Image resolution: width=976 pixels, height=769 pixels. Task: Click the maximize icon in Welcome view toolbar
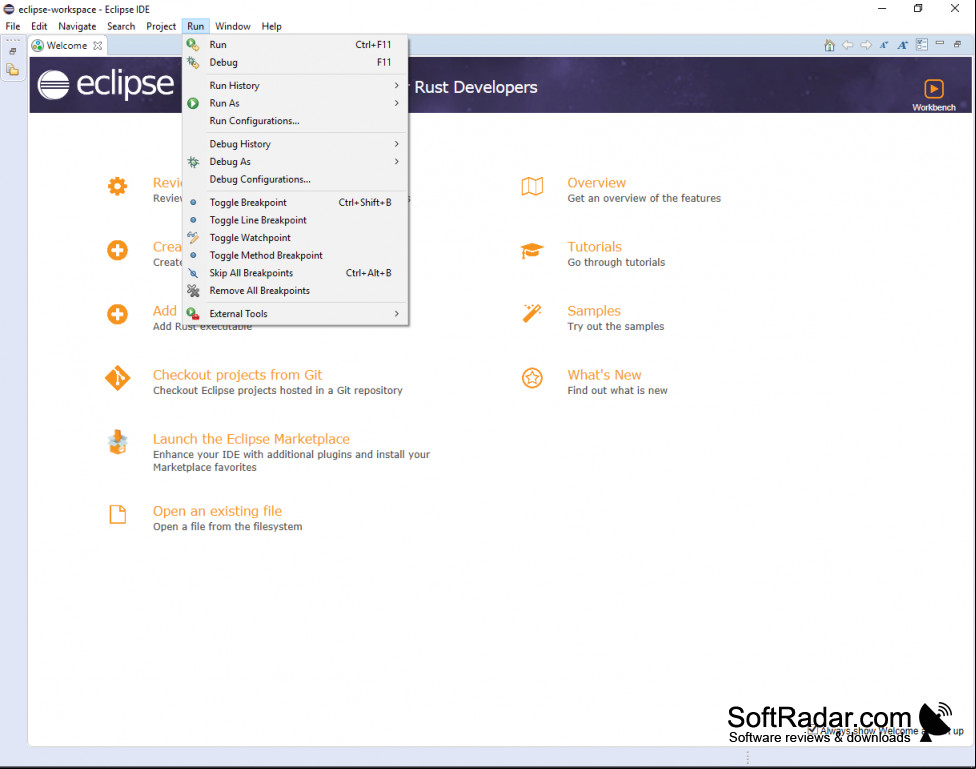[957, 44]
